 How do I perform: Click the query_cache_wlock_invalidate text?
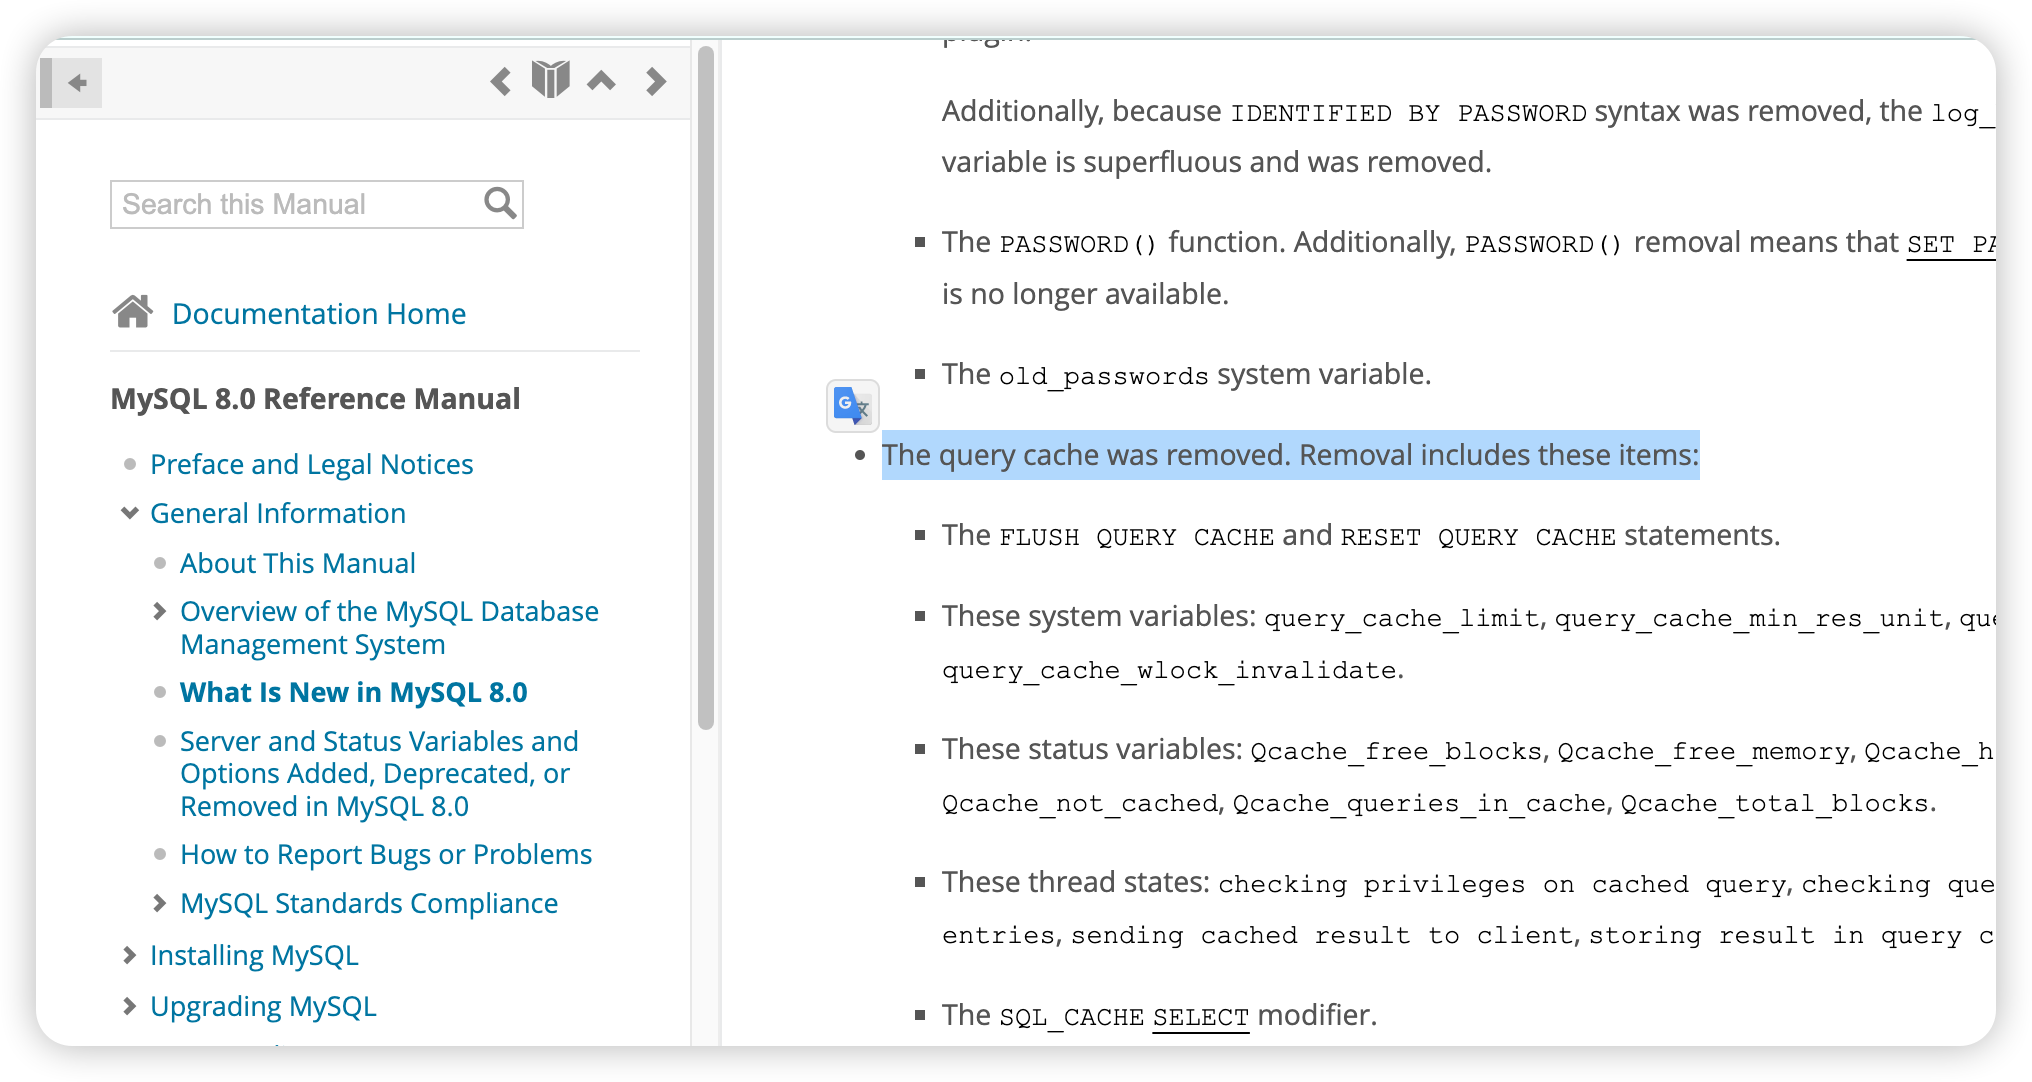point(1170,670)
